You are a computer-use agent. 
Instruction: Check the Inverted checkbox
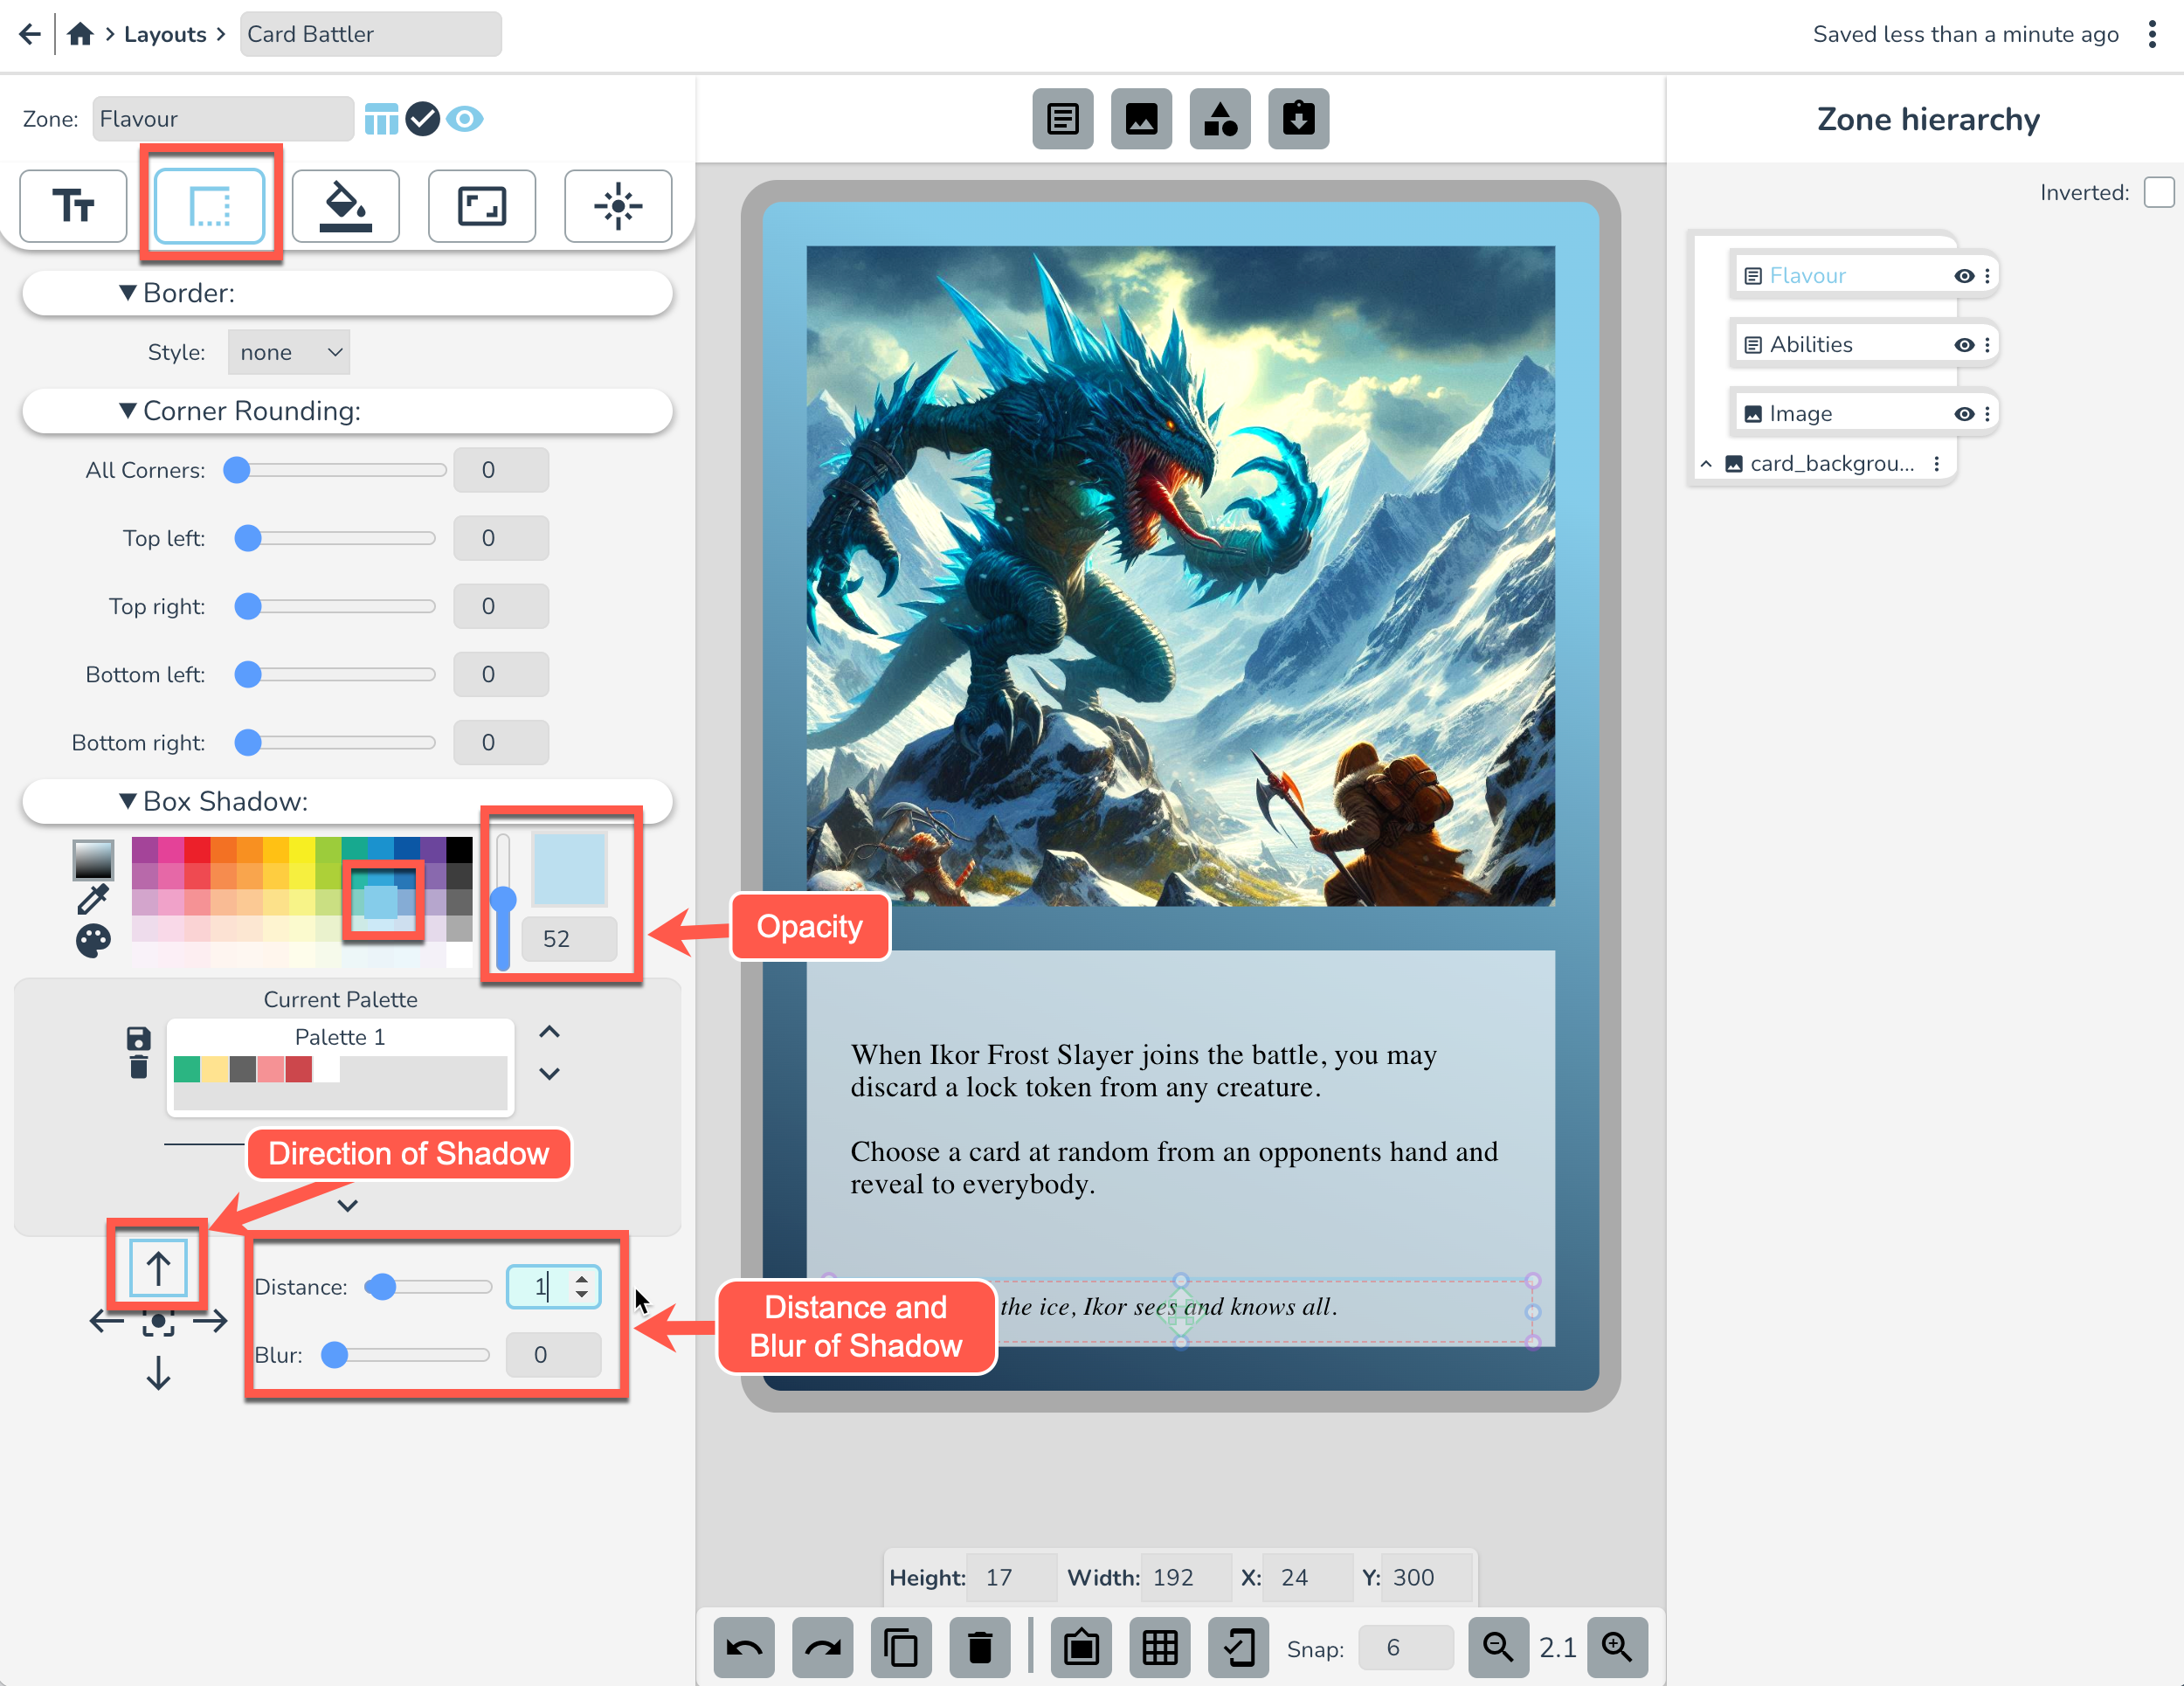tap(2158, 192)
